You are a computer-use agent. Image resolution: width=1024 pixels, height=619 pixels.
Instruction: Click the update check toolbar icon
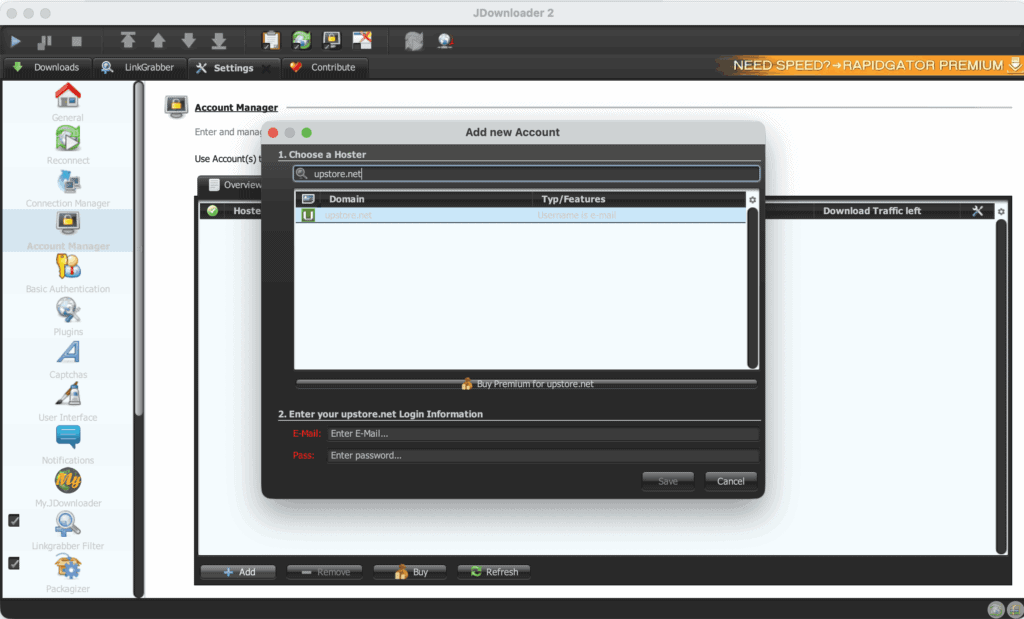[x=445, y=41]
